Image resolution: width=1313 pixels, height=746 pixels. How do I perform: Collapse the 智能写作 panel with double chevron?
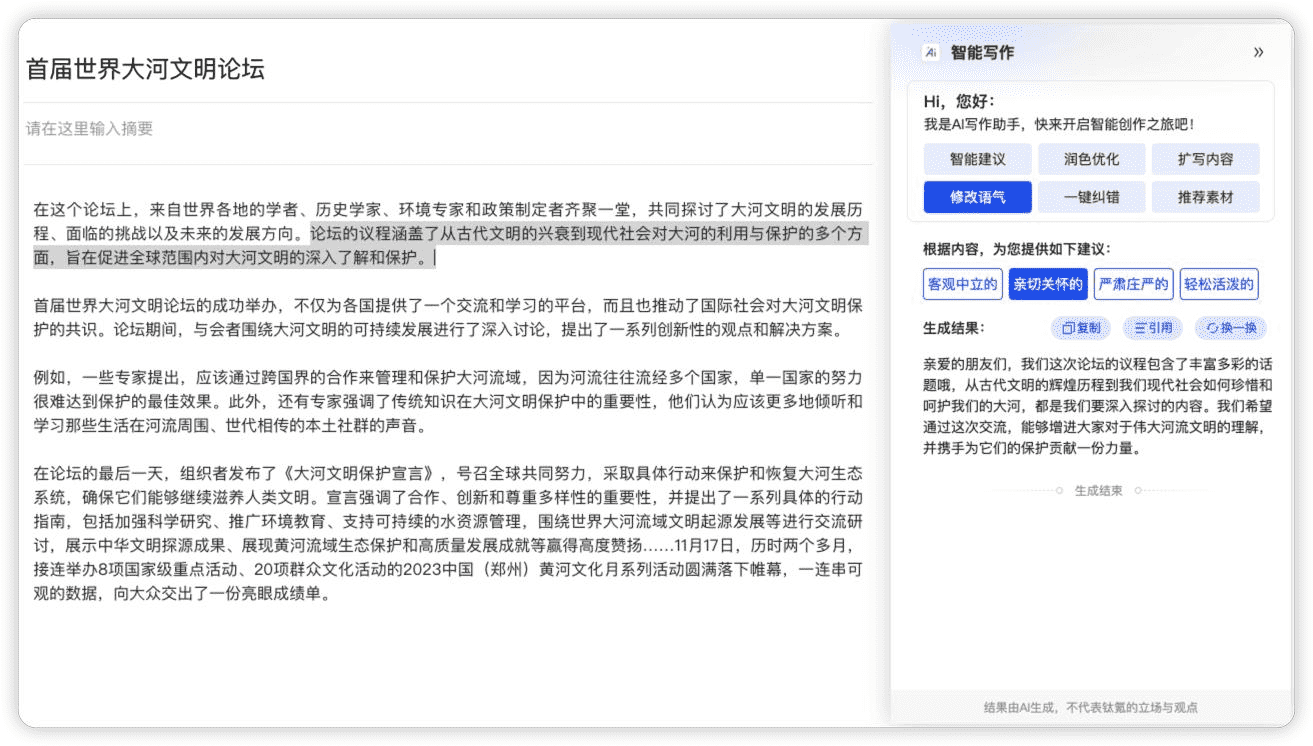coord(1258,52)
